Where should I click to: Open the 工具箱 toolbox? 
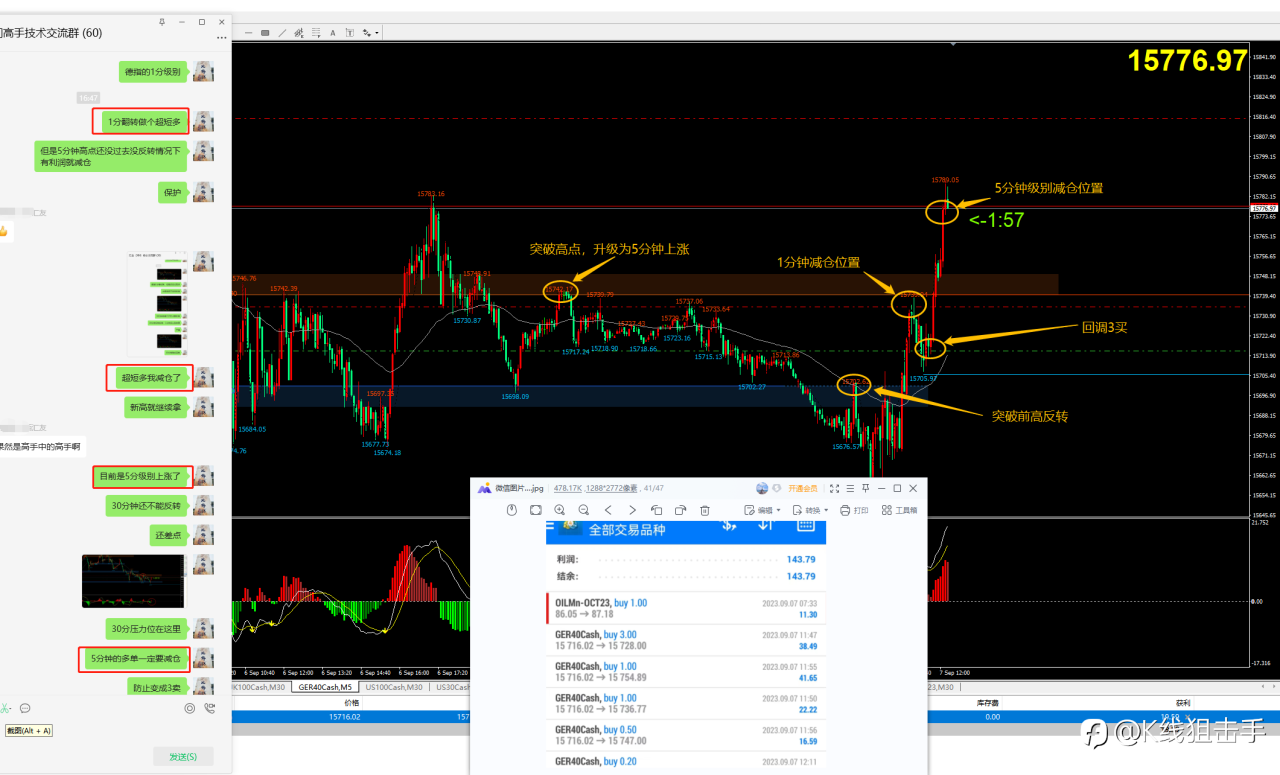[x=899, y=510]
